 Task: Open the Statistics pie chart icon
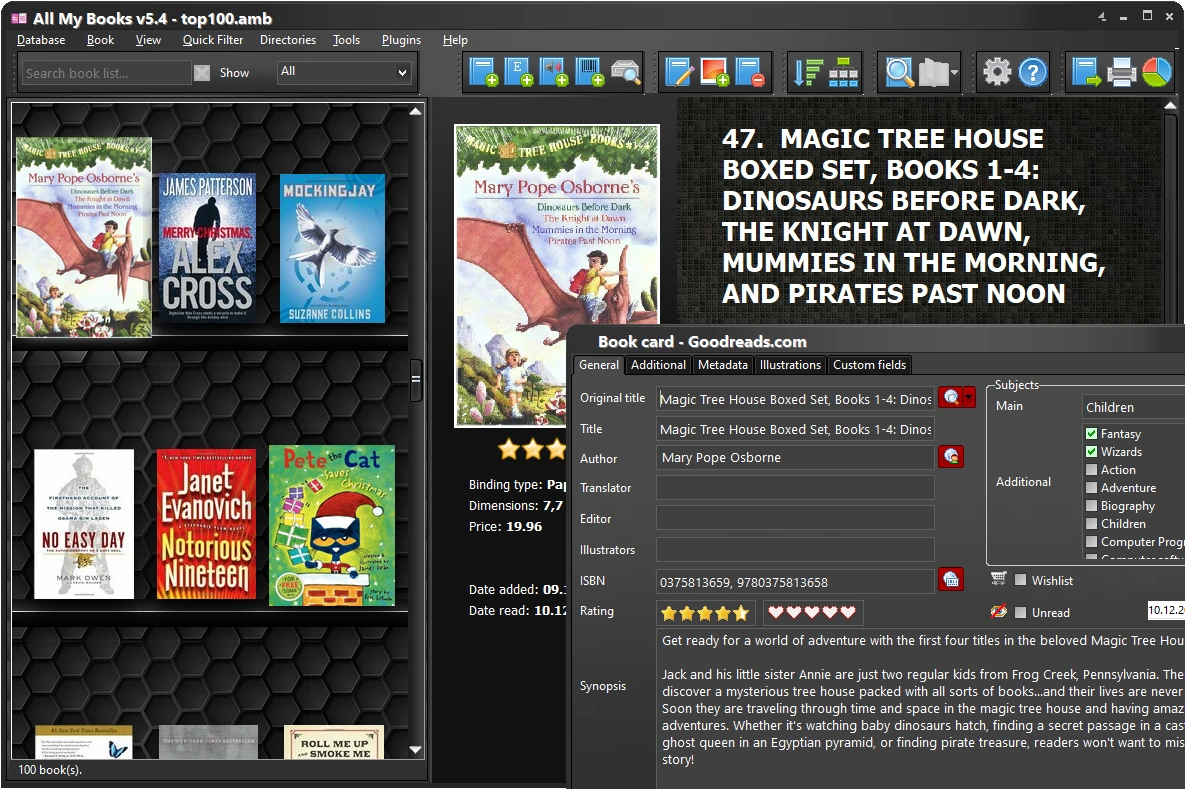click(1156, 73)
